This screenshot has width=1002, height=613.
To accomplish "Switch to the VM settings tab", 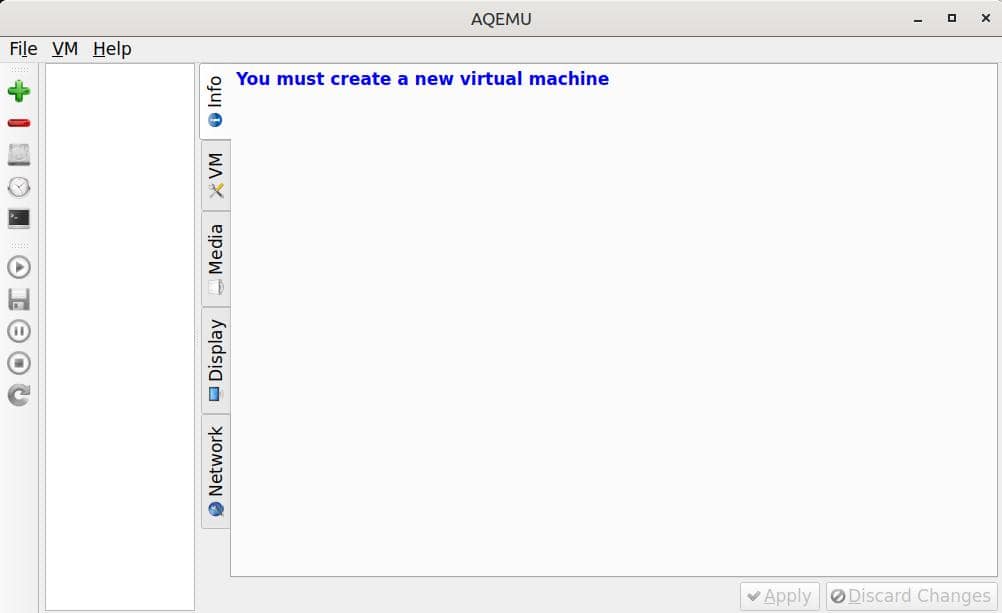I will coord(215,176).
